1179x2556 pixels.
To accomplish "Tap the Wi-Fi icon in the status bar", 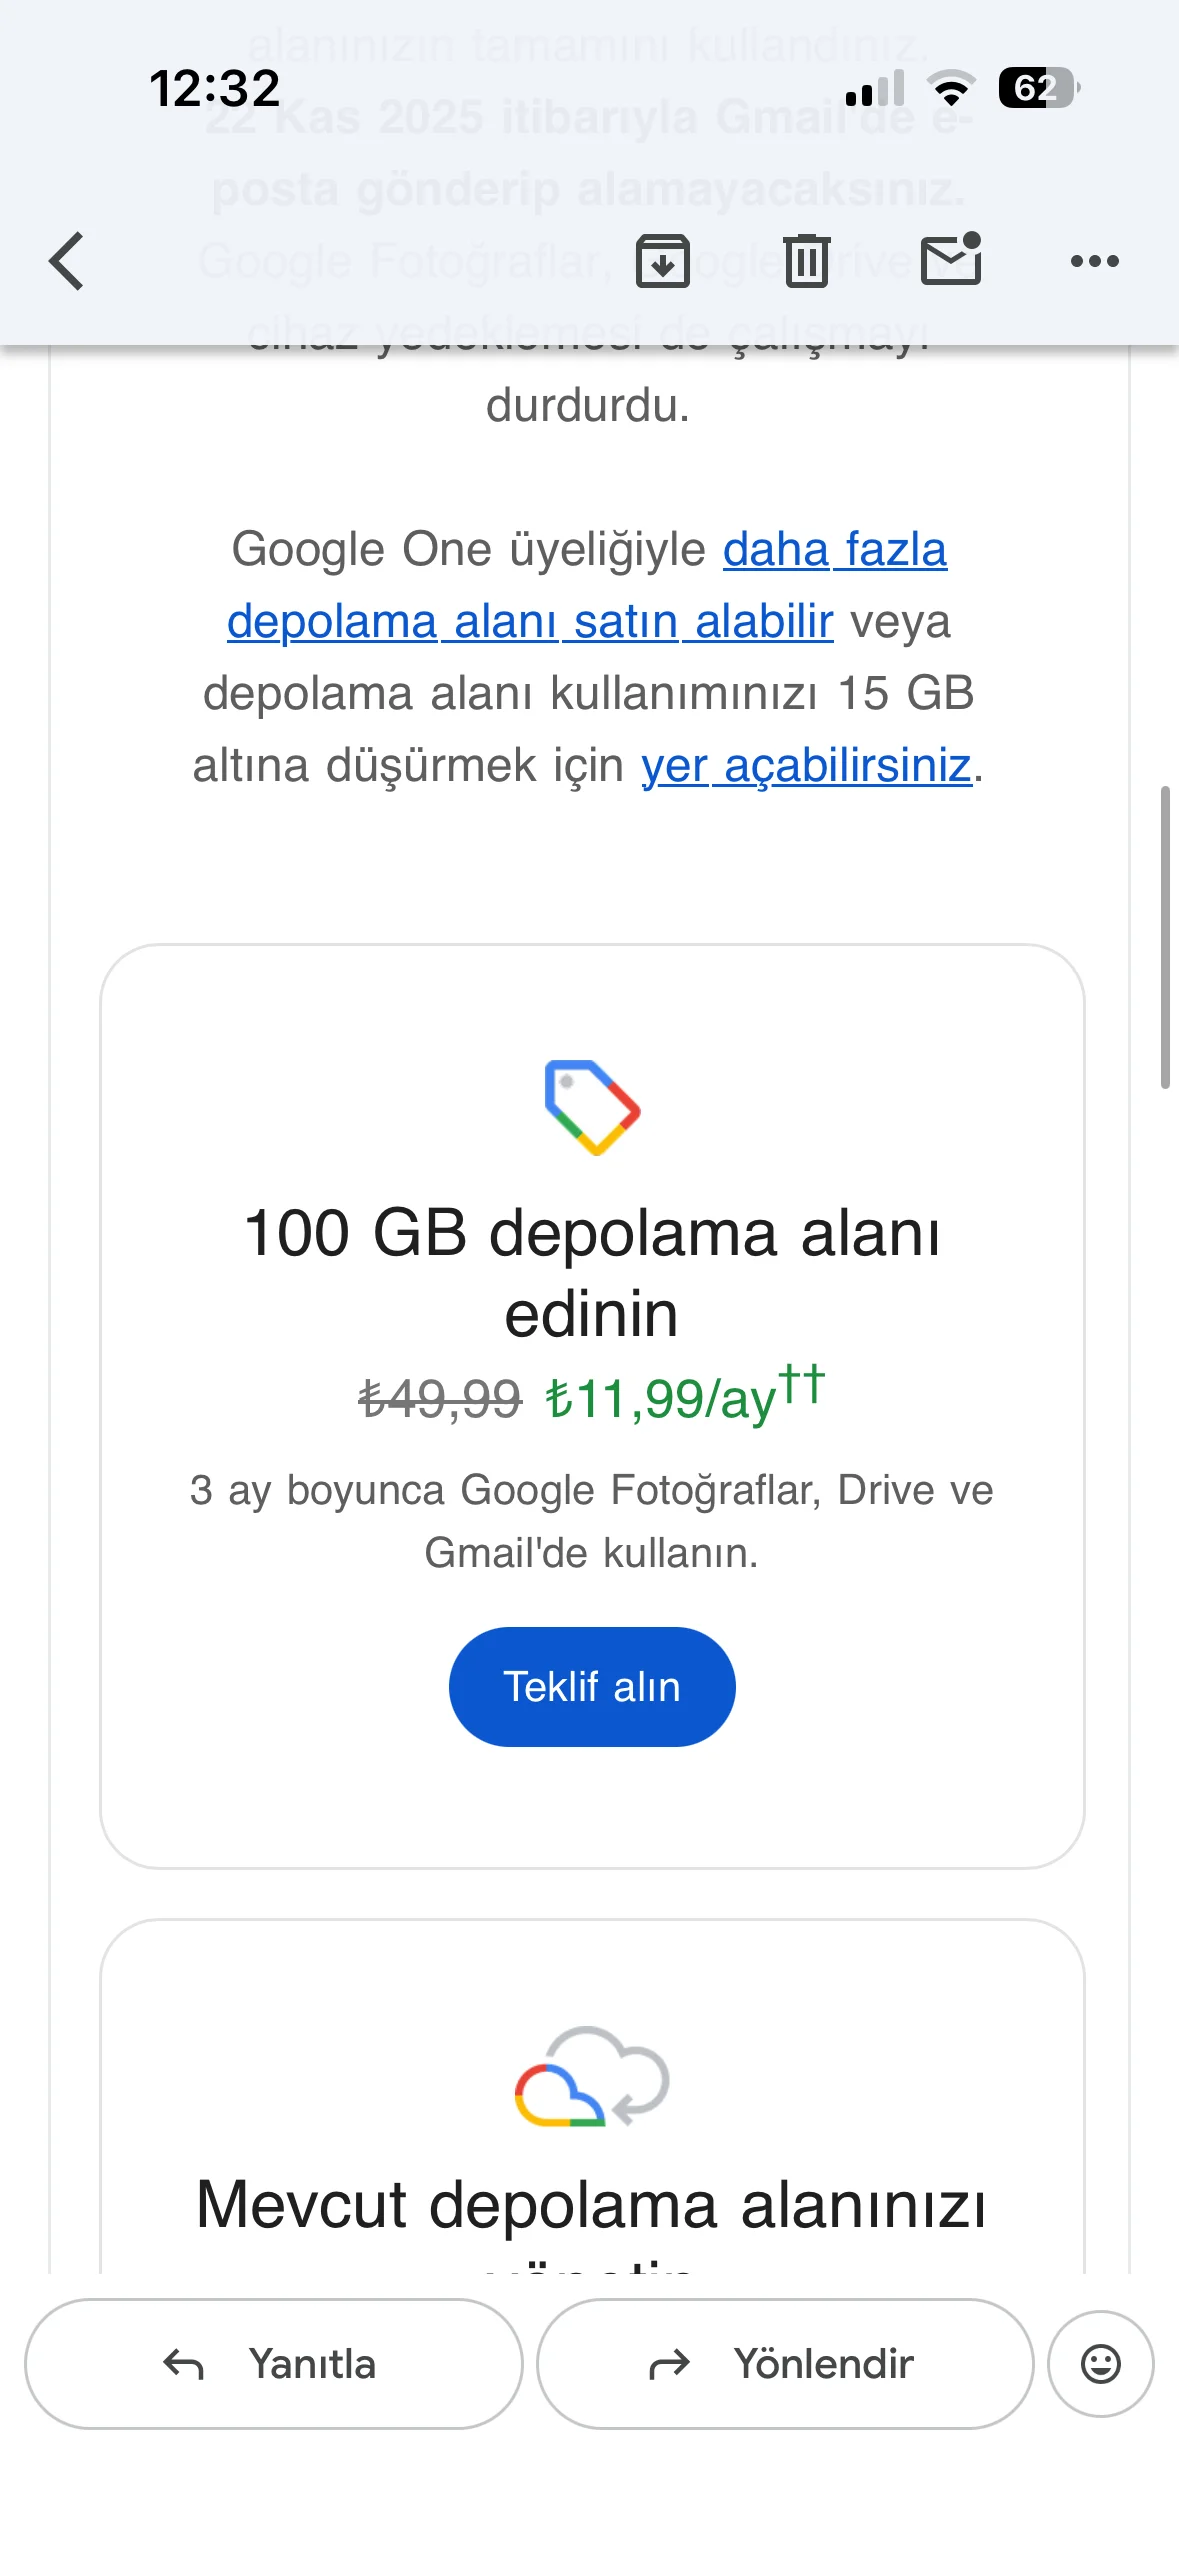I will pos(951,88).
